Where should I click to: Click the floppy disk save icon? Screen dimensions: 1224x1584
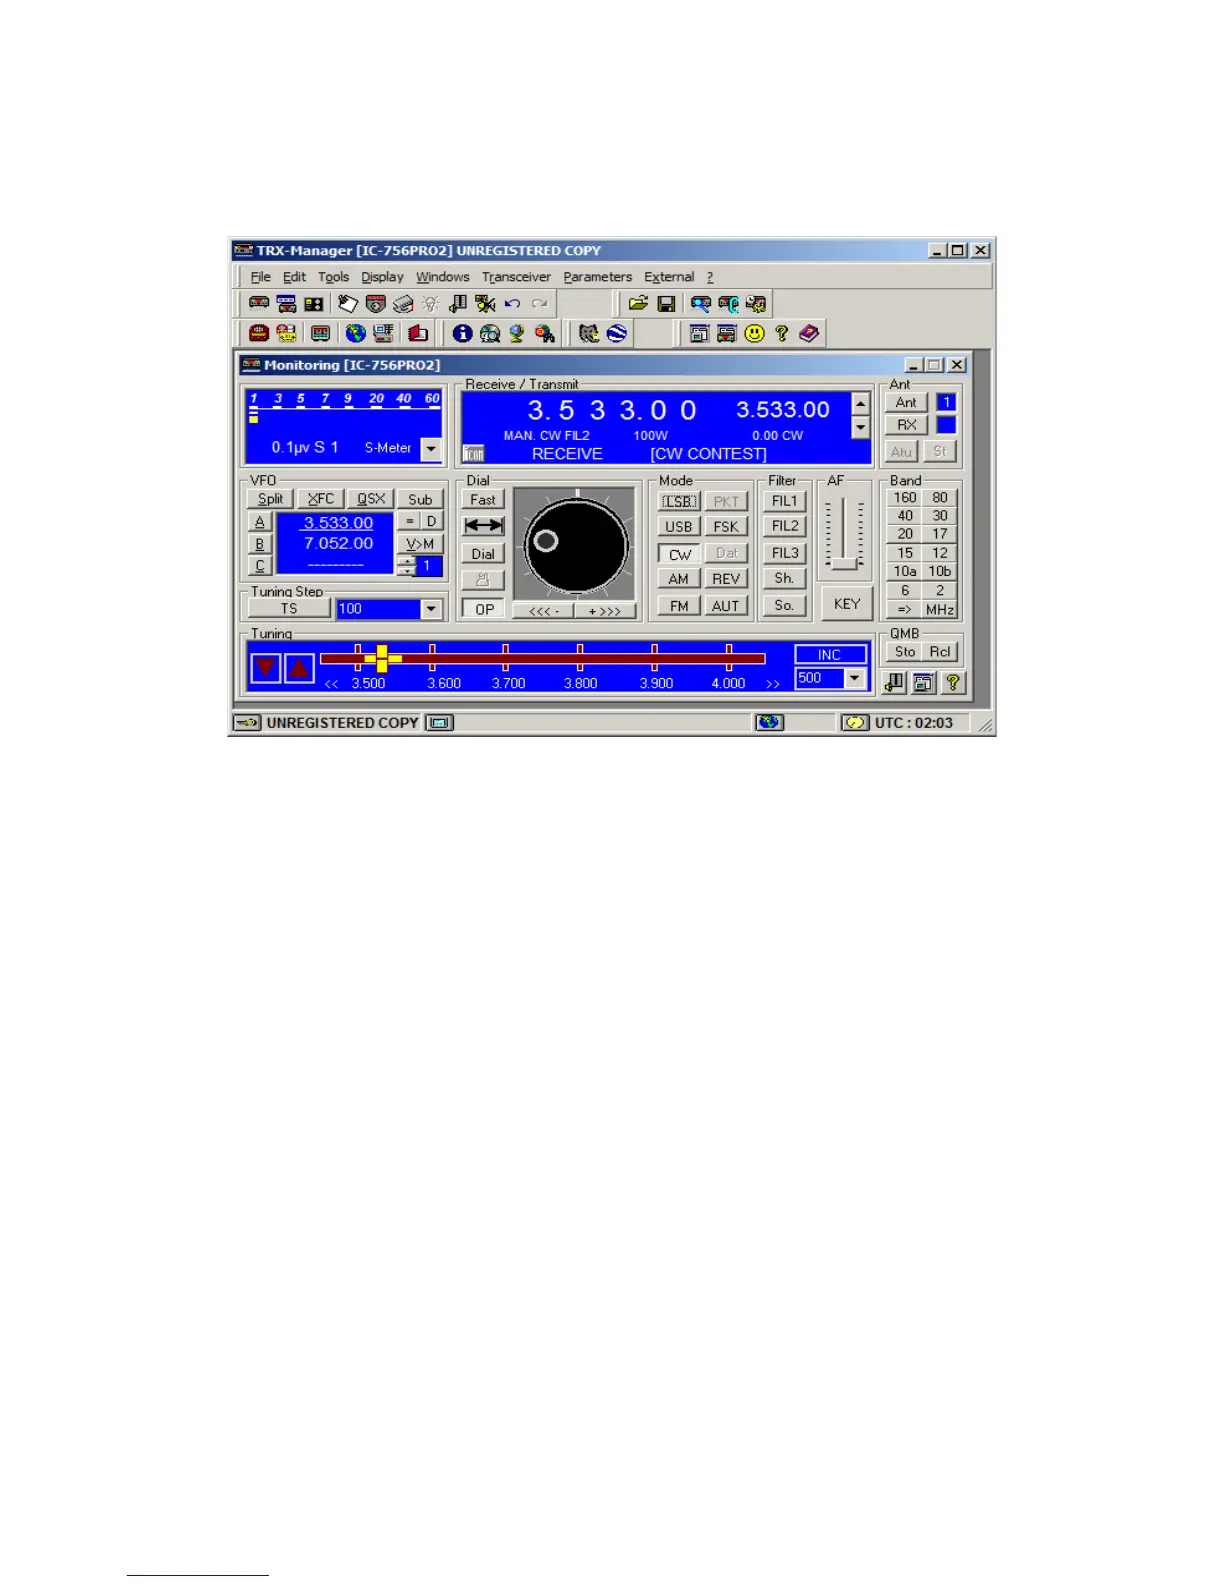point(666,304)
